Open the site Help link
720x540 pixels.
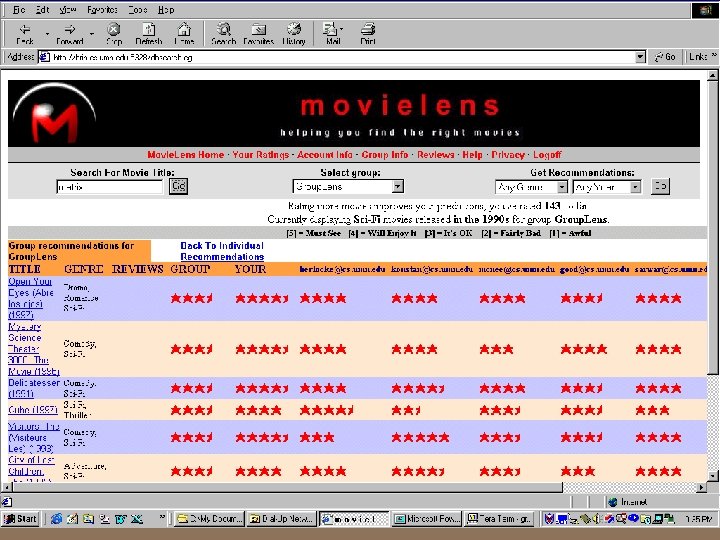(x=472, y=155)
